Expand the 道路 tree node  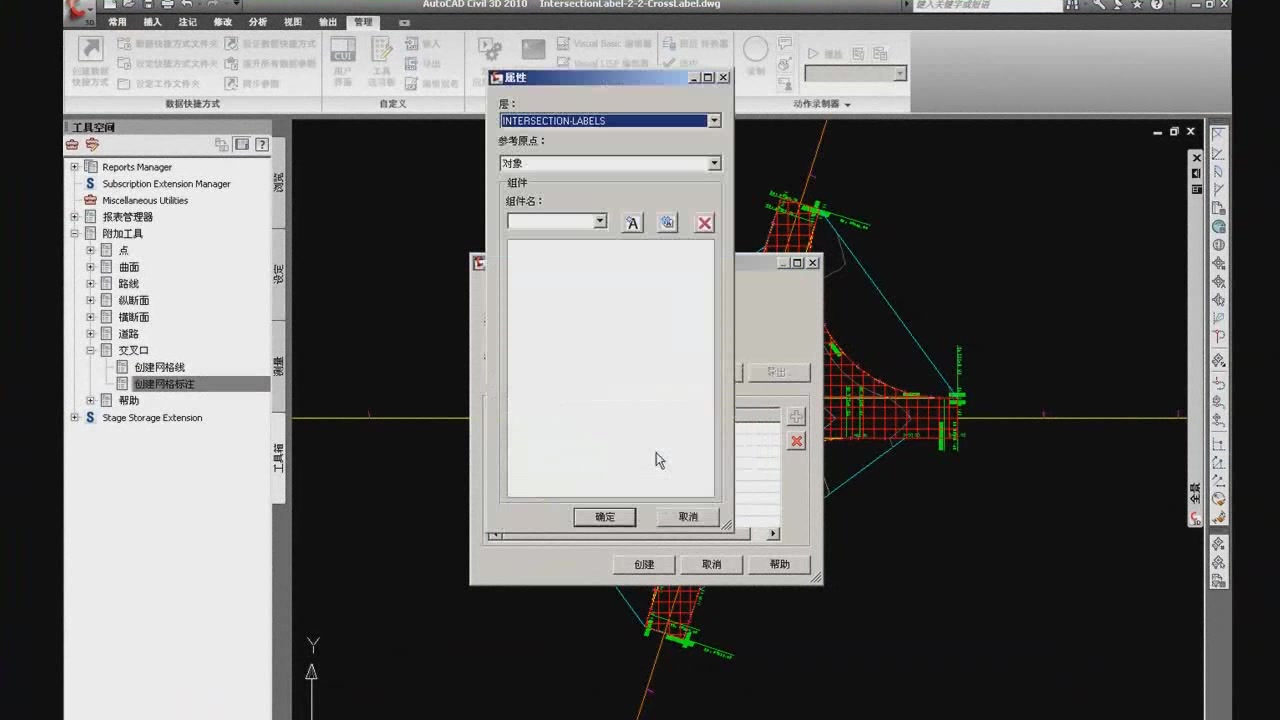pos(90,333)
